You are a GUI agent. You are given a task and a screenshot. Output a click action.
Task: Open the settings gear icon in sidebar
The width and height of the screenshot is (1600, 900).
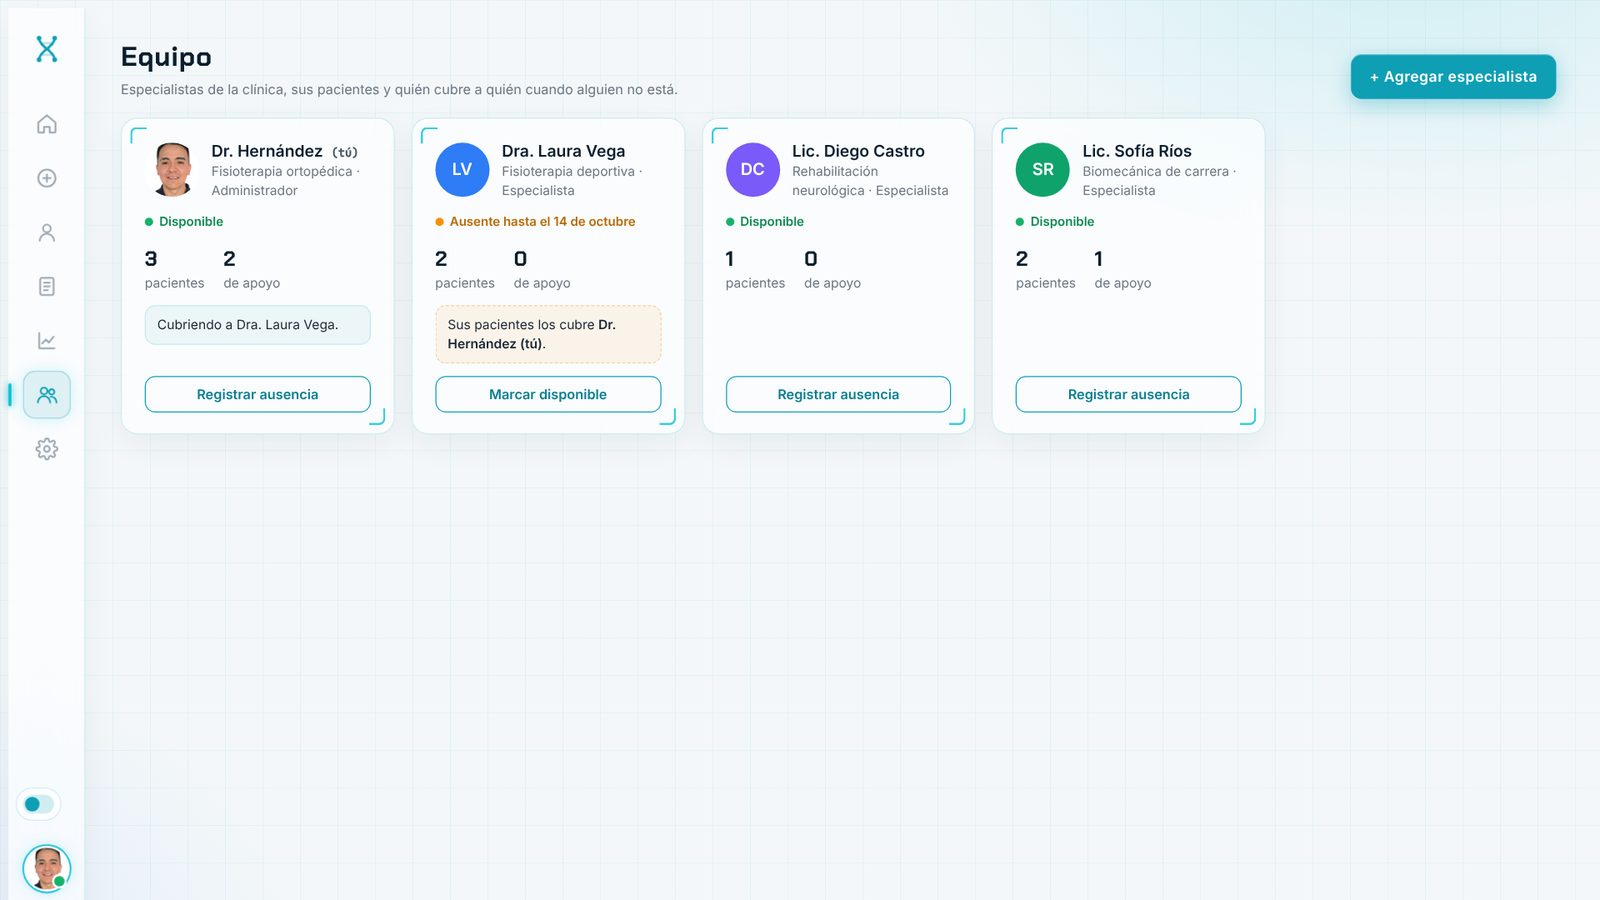(x=47, y=449)
